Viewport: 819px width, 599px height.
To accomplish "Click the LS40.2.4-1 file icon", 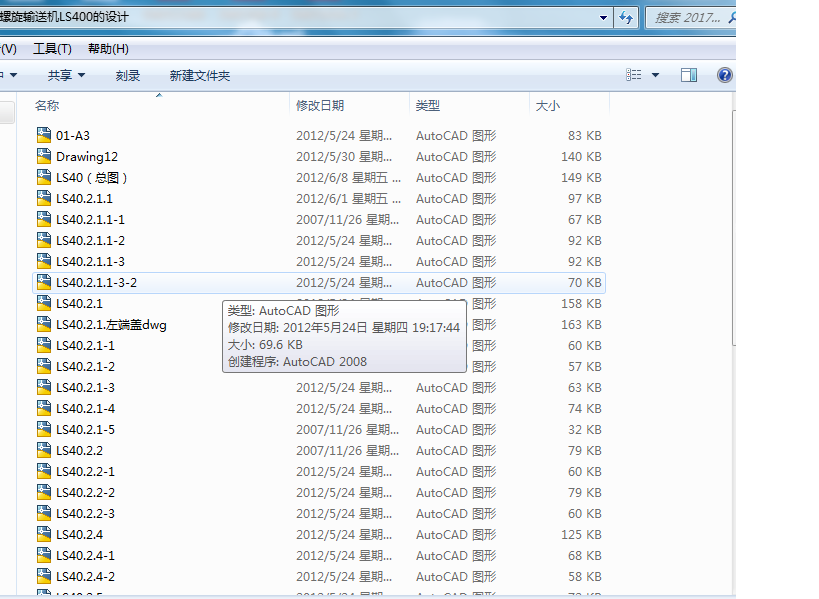I will click(44, 555).
